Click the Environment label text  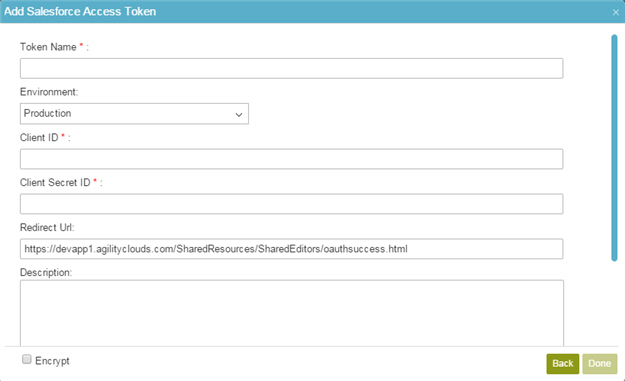click(49, 92)
